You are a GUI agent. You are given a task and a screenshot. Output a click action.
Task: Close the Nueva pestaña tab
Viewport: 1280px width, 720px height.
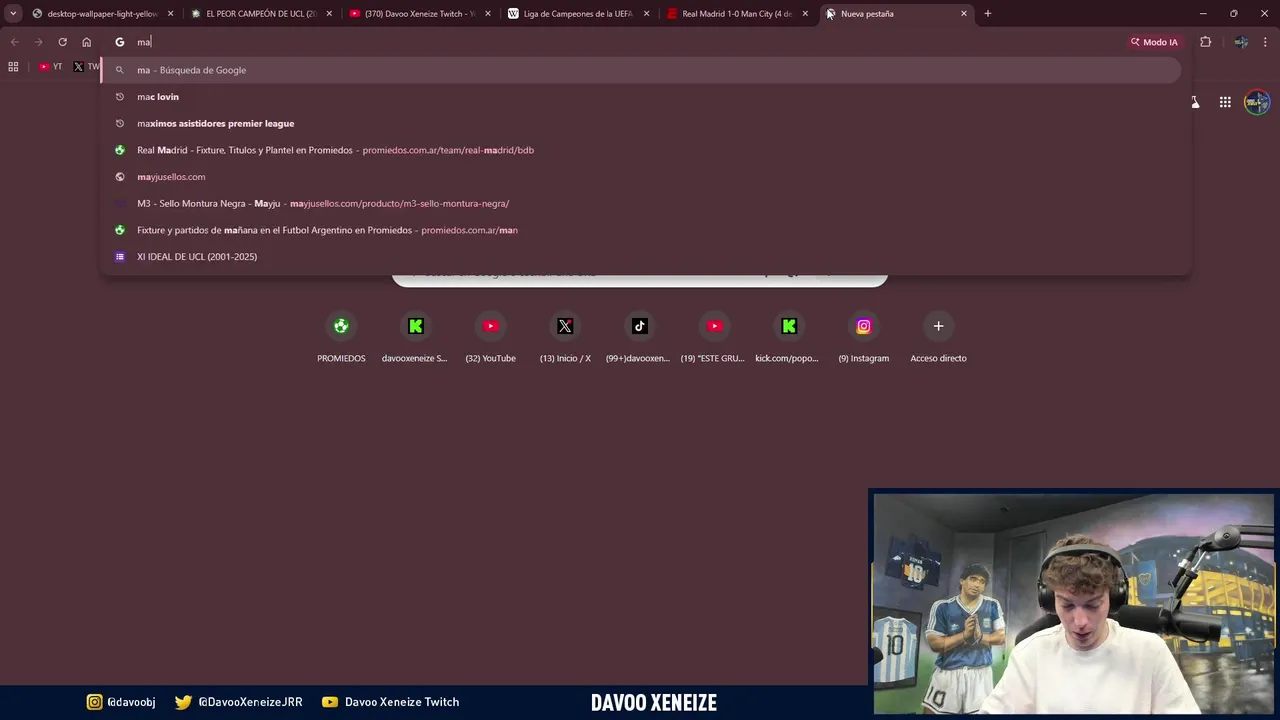[x=964, y=14]
